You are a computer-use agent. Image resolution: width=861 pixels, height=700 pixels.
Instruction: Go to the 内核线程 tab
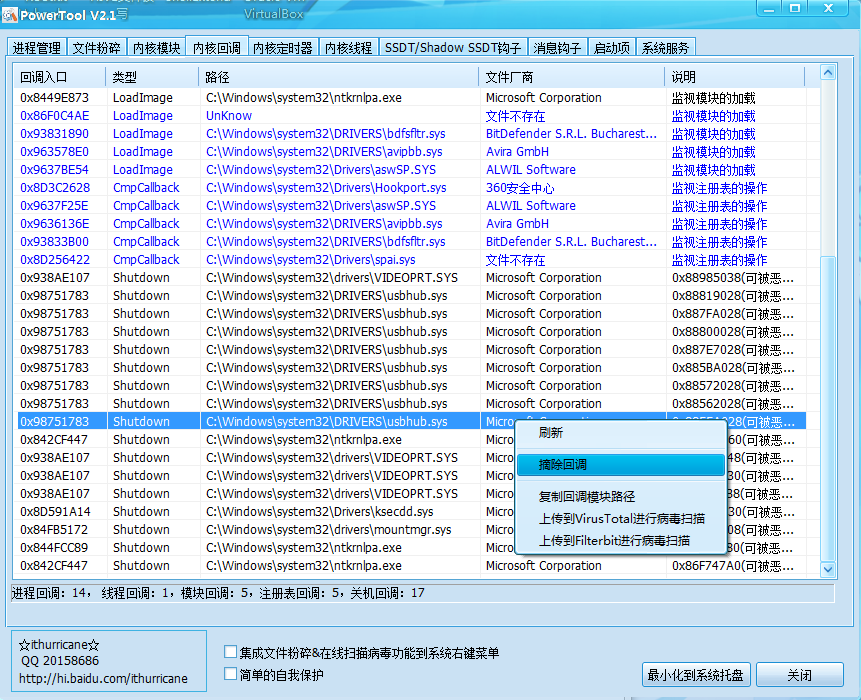(x=349, y=48)
